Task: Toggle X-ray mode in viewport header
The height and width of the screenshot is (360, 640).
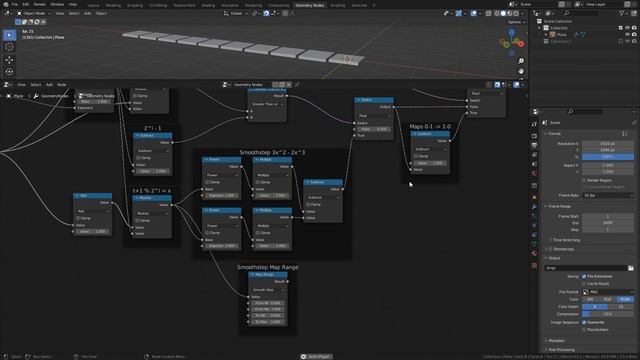Action: [489, 13]
